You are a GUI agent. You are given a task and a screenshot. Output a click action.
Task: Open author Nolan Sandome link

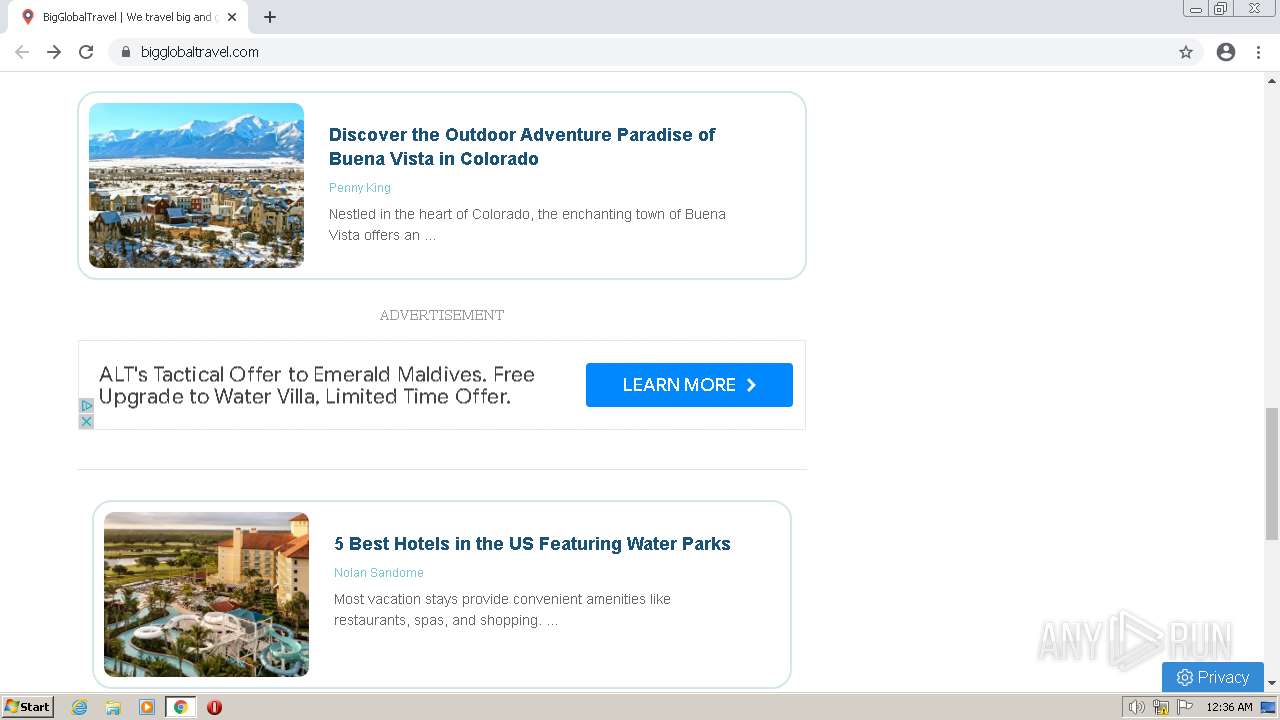[x=379, y=573]
